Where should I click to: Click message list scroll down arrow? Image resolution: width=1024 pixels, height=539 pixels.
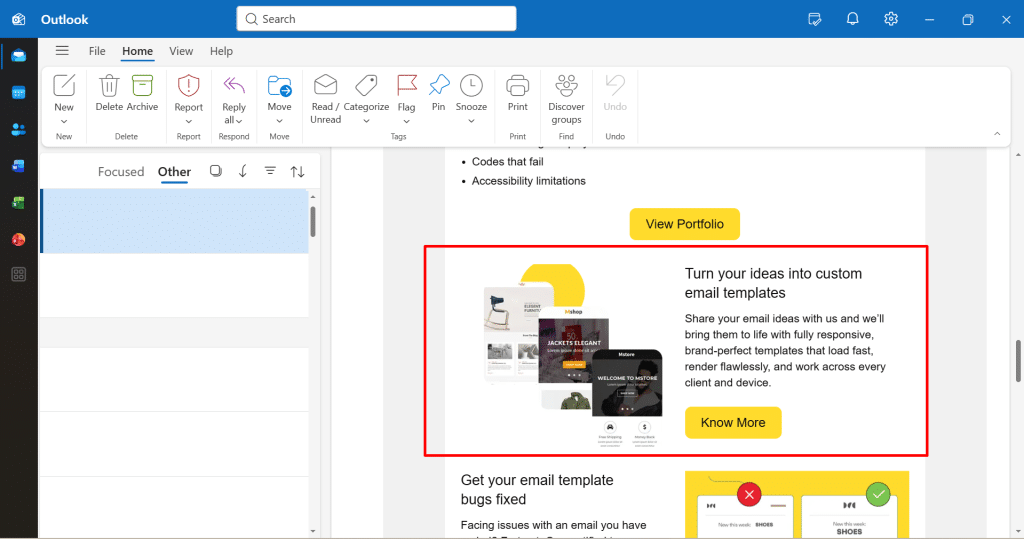pyautogui.click(x=313, y=531)
